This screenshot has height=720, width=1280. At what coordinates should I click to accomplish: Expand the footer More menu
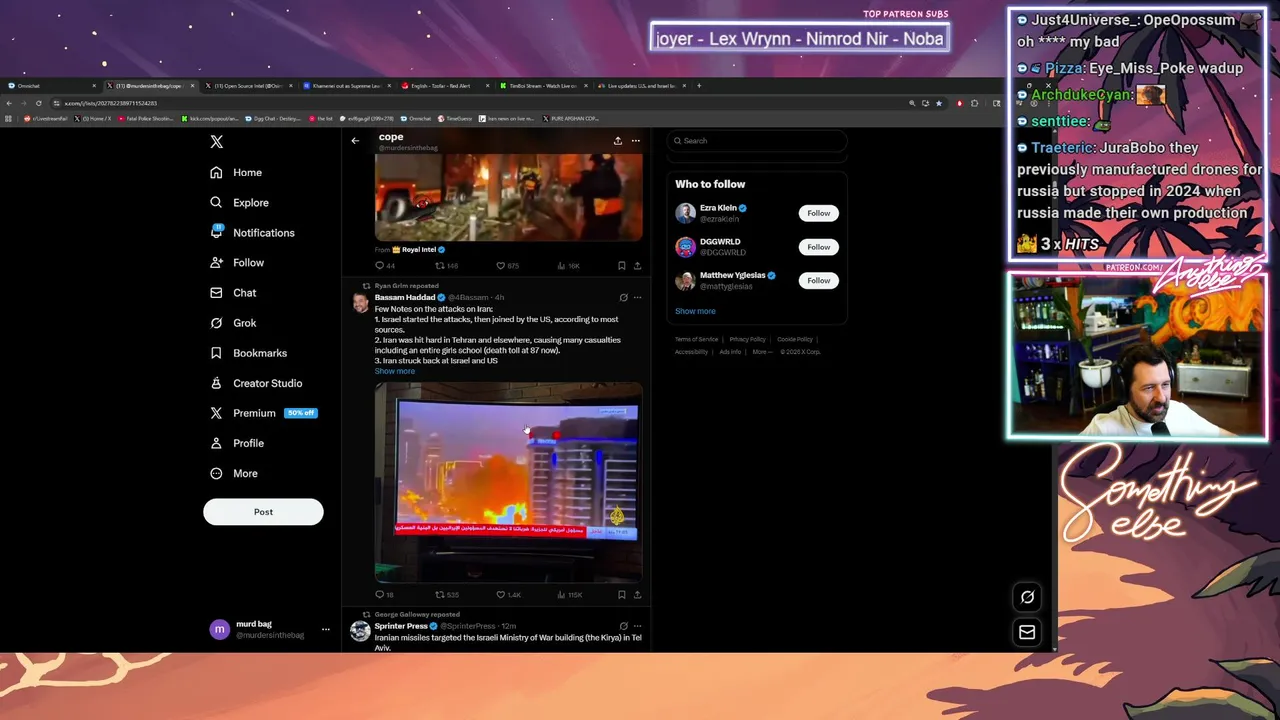click(x=762, y=352)
